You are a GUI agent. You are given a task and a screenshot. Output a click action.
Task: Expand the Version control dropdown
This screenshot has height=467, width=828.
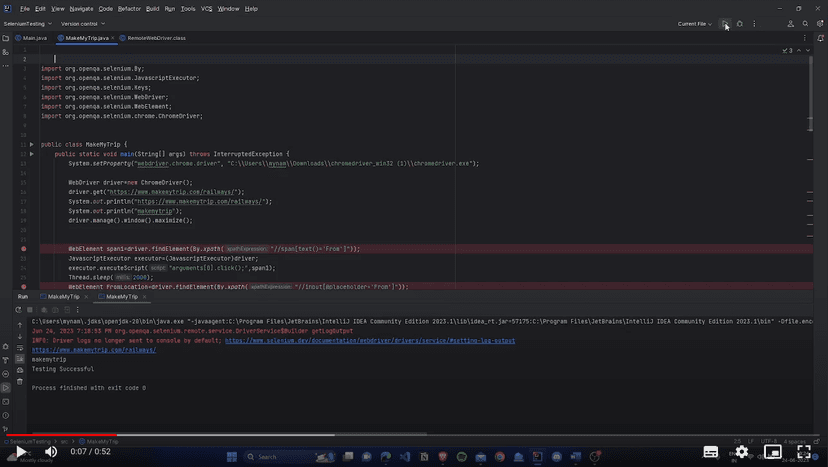pos(83,24)
